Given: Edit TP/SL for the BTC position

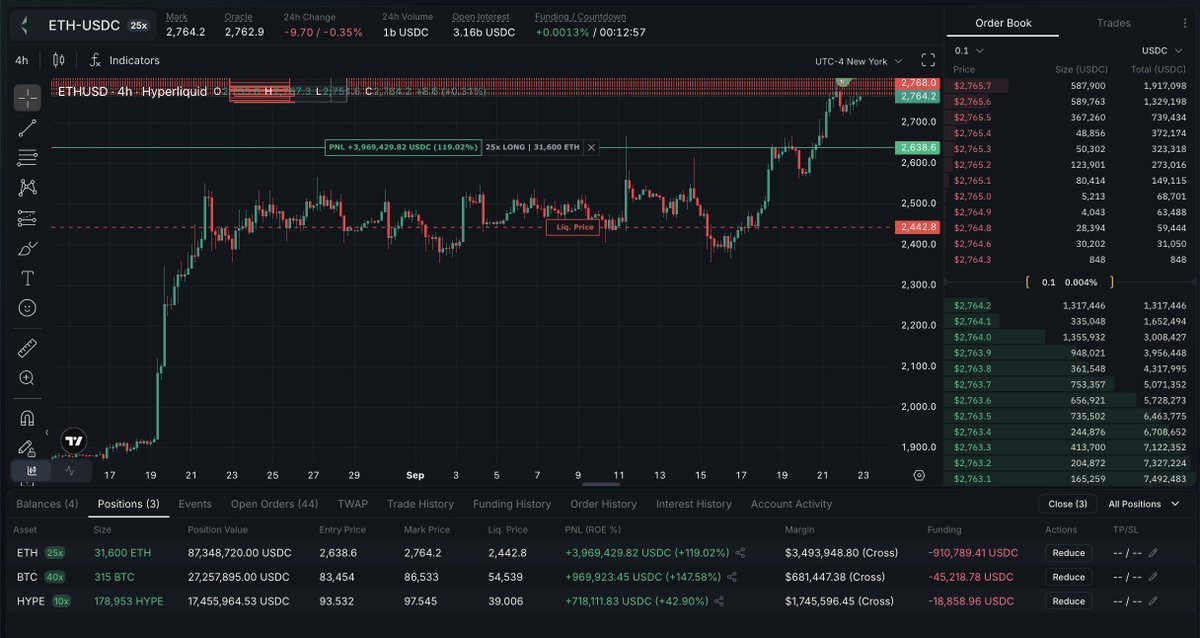Looking at the screenshot, I should click(1153, 577).
